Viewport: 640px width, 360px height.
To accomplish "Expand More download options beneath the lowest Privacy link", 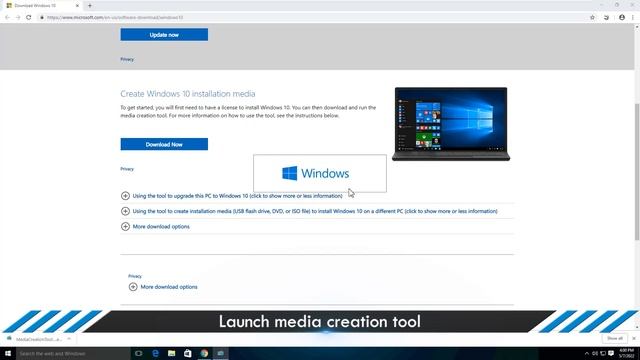I will 163,287.
